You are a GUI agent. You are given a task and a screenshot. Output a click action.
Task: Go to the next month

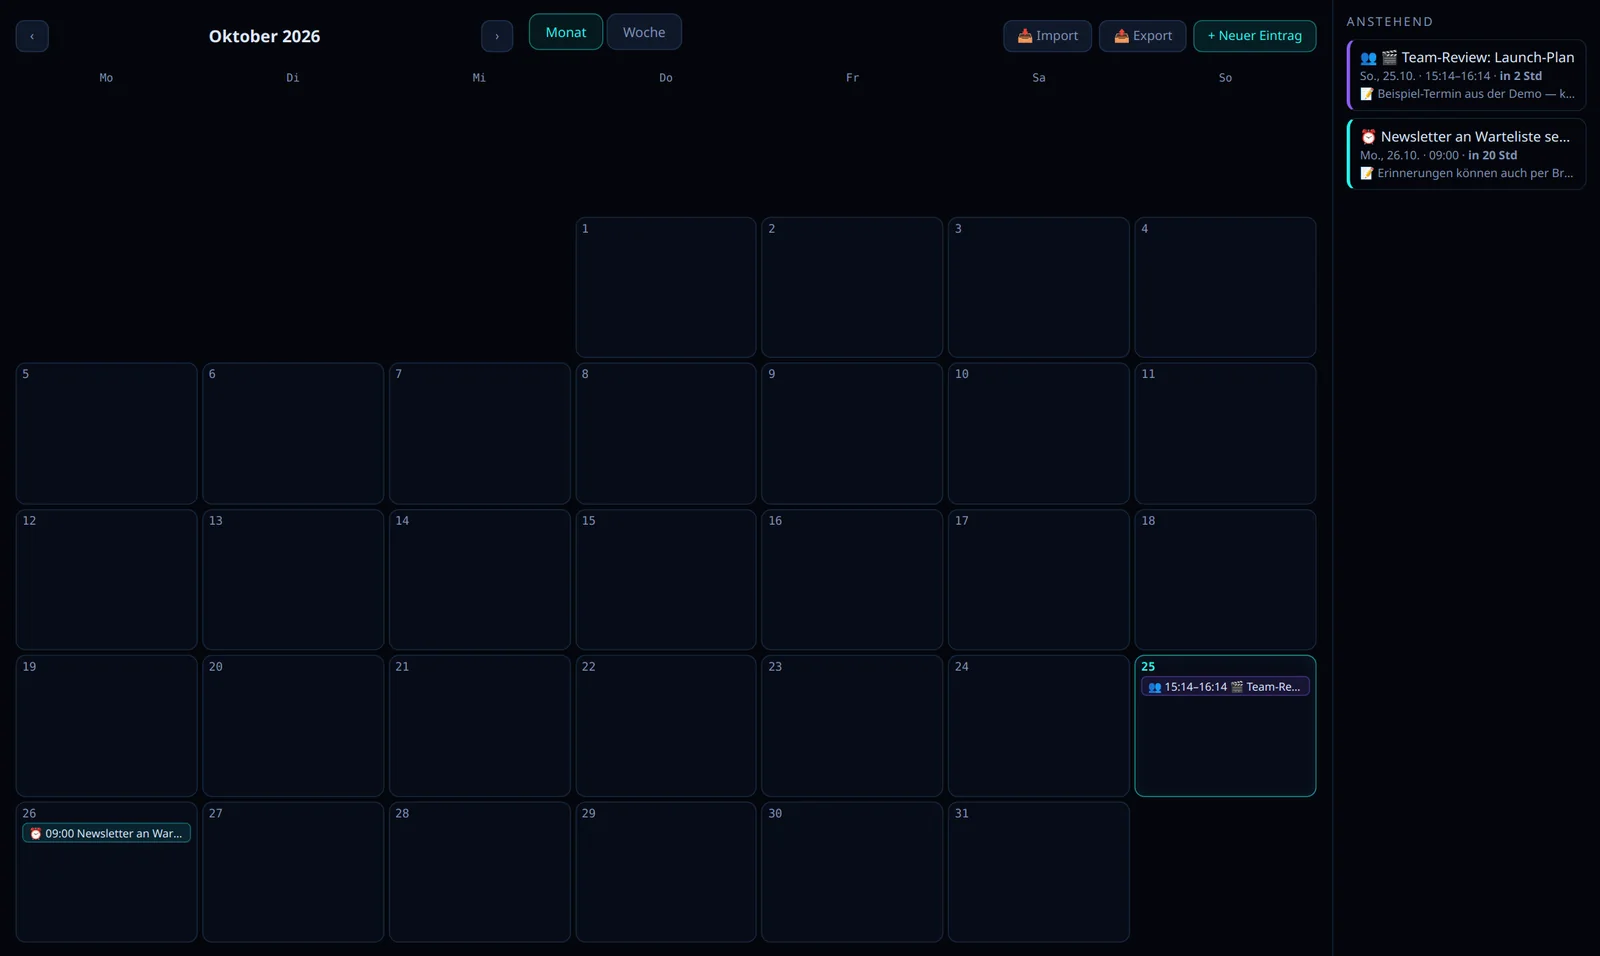tap(497, 36)
